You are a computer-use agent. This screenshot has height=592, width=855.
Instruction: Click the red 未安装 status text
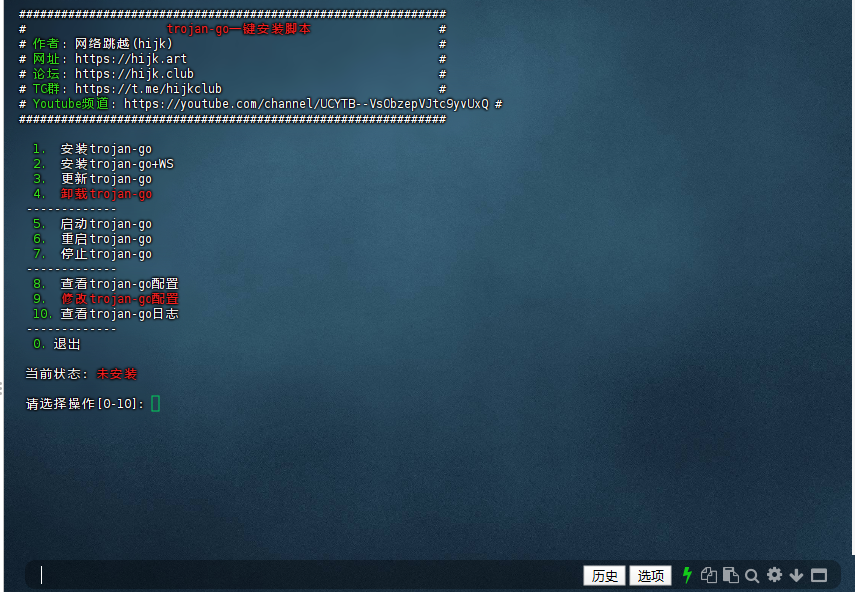117,374
